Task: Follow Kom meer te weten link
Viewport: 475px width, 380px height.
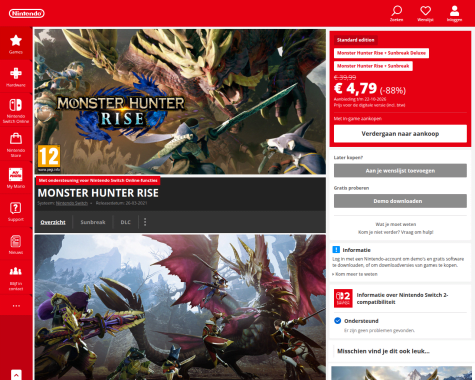Action: [355, 274]
